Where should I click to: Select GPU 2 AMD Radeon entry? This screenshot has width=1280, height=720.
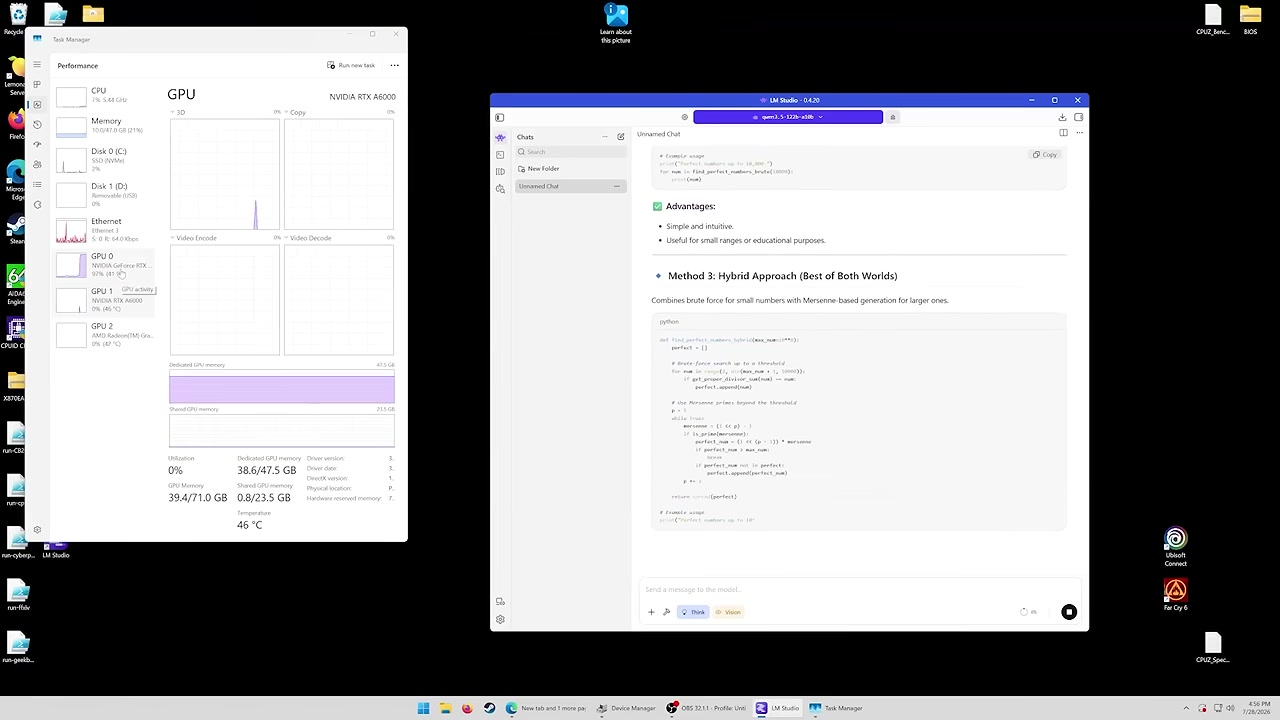tap(104, 335)
